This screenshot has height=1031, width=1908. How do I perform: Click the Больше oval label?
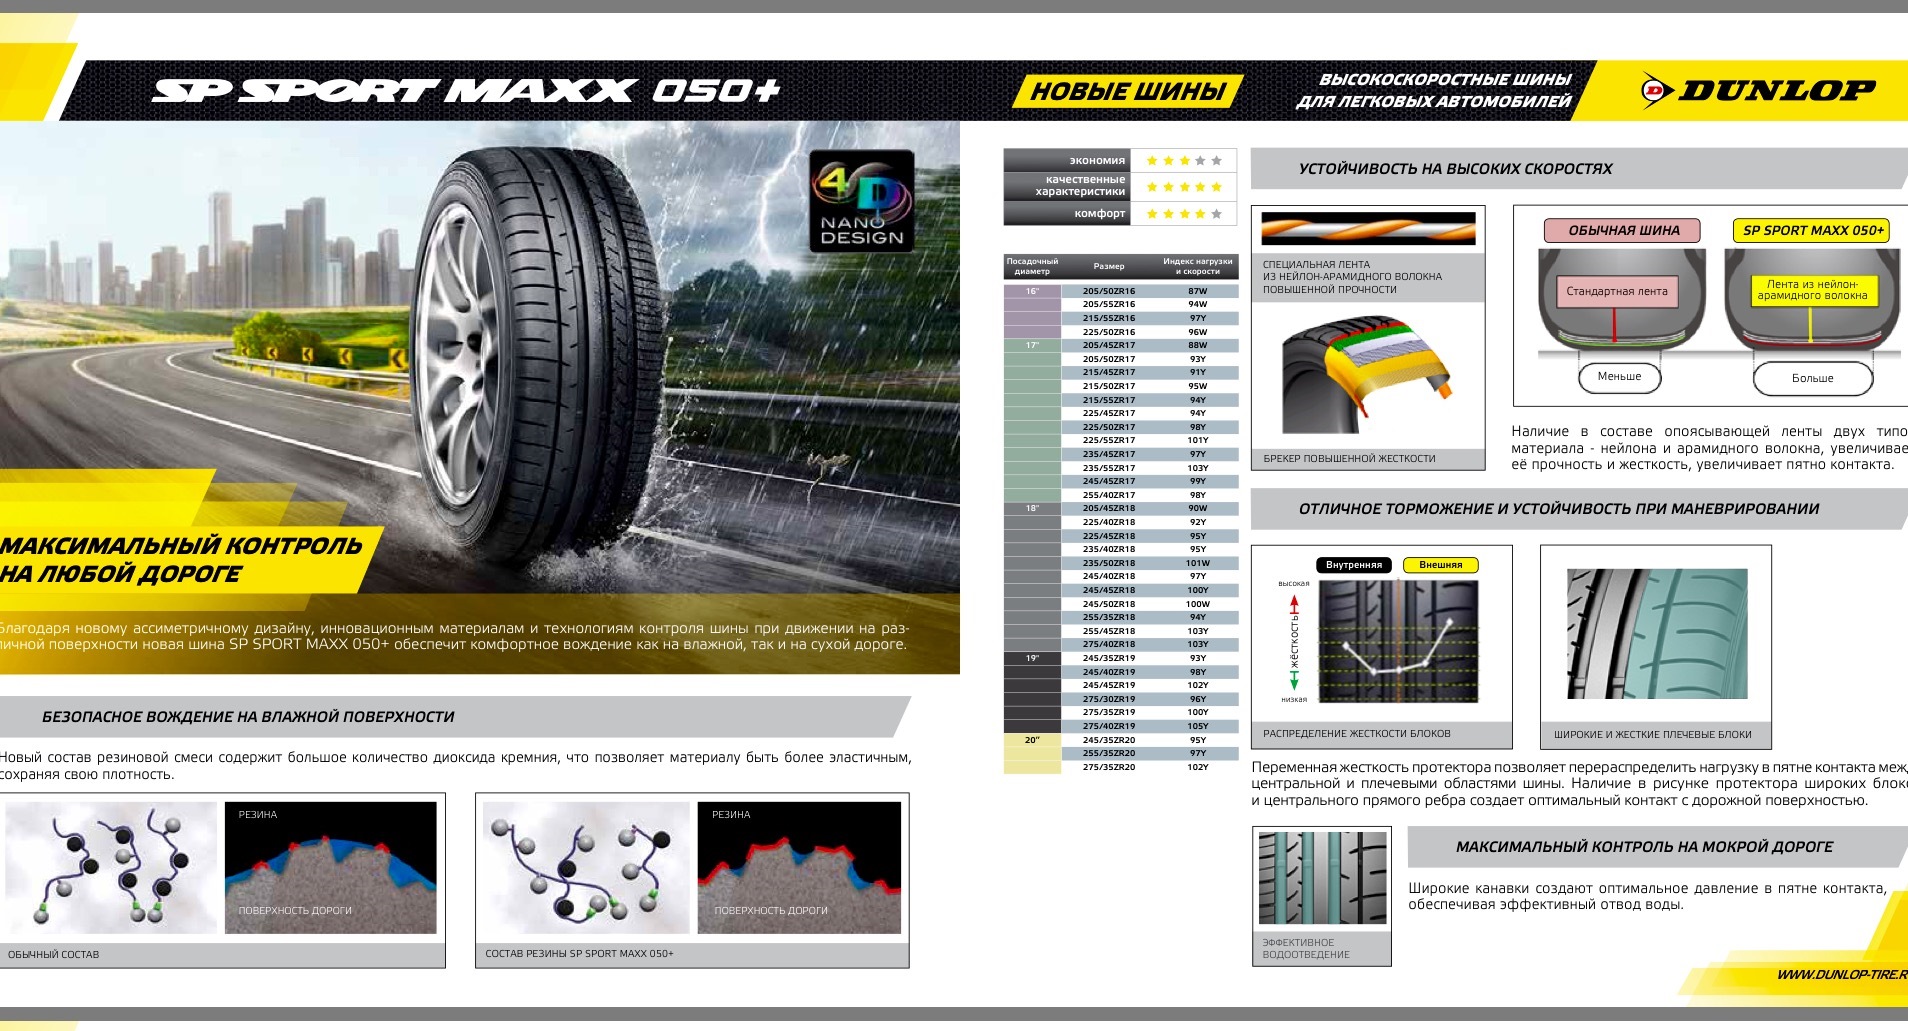point(1812,378)
